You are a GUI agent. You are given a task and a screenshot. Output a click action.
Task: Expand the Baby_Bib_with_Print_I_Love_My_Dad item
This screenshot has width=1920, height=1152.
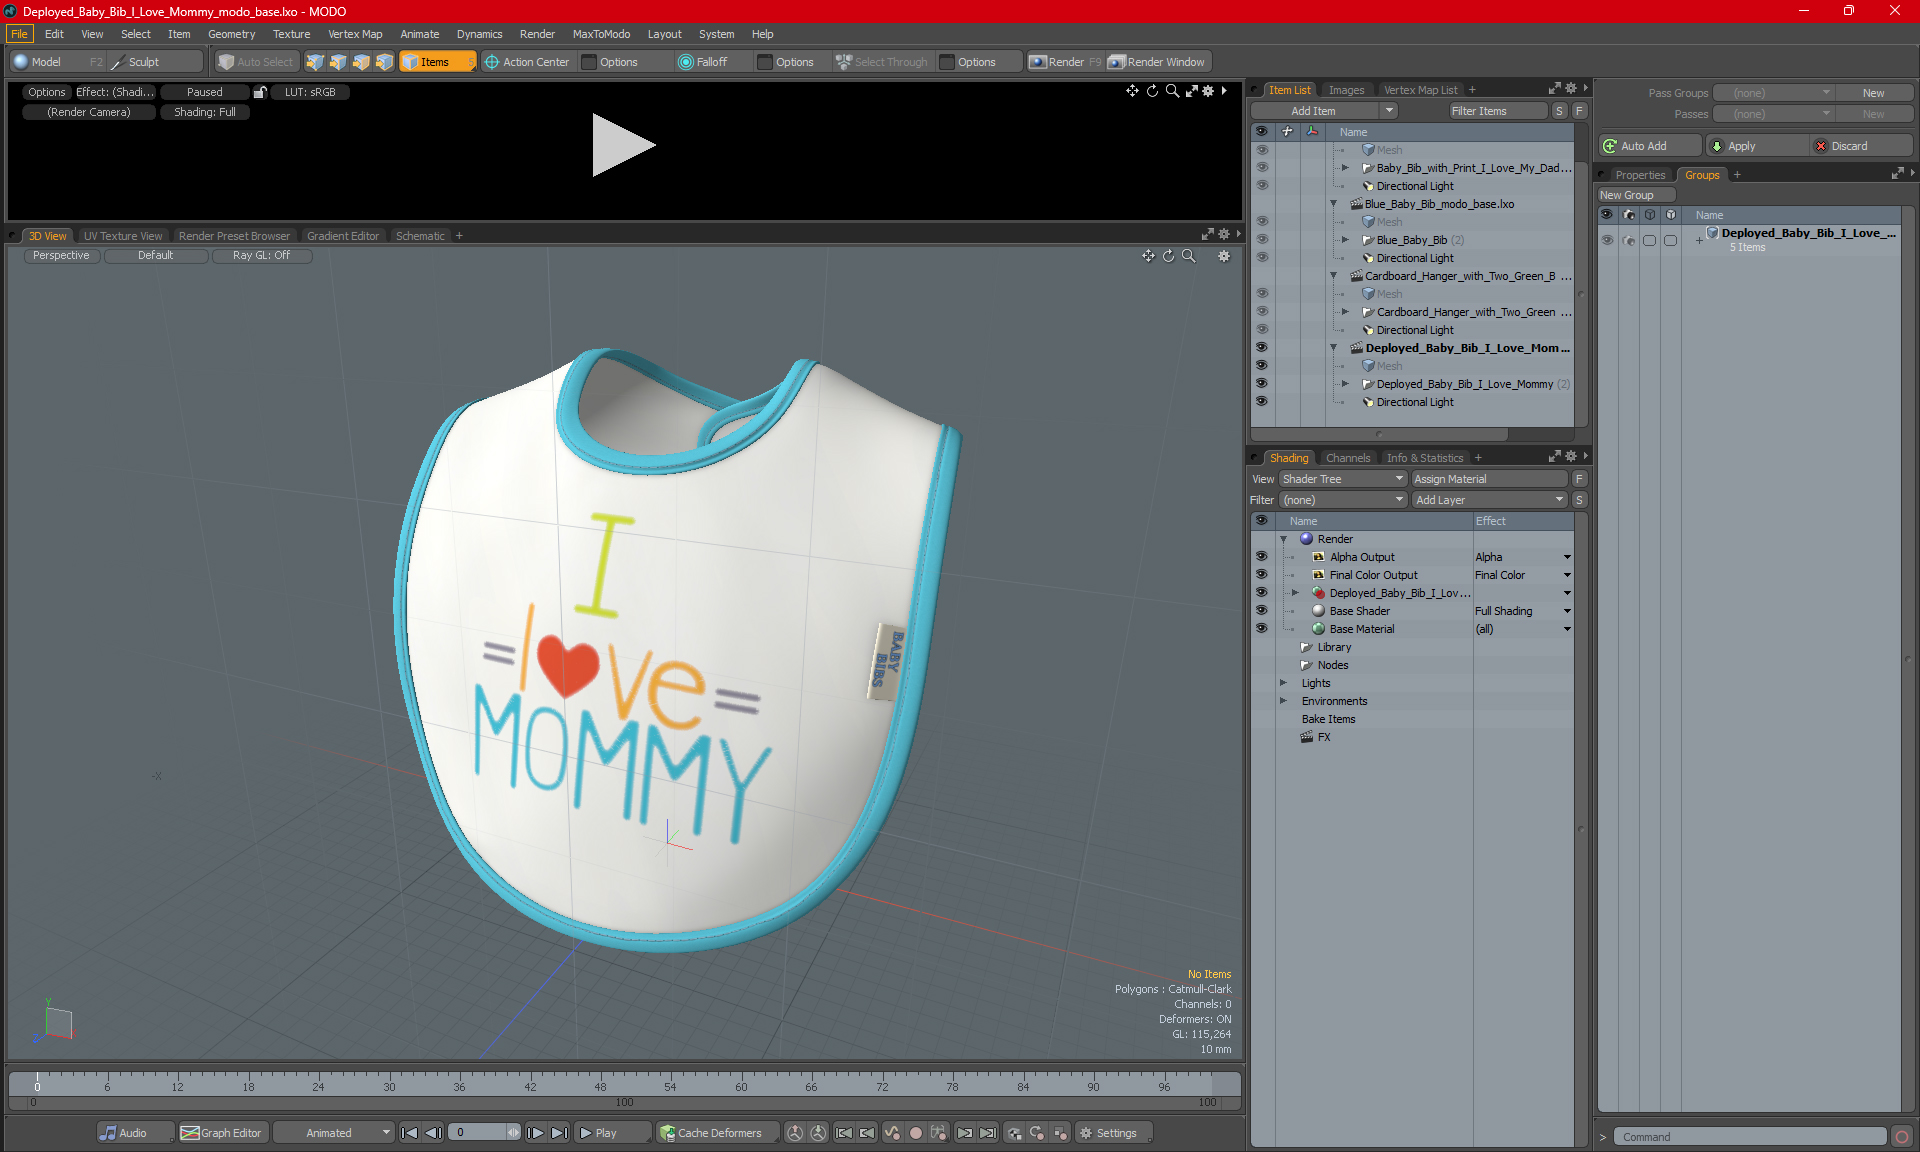tap(1345, 168)
